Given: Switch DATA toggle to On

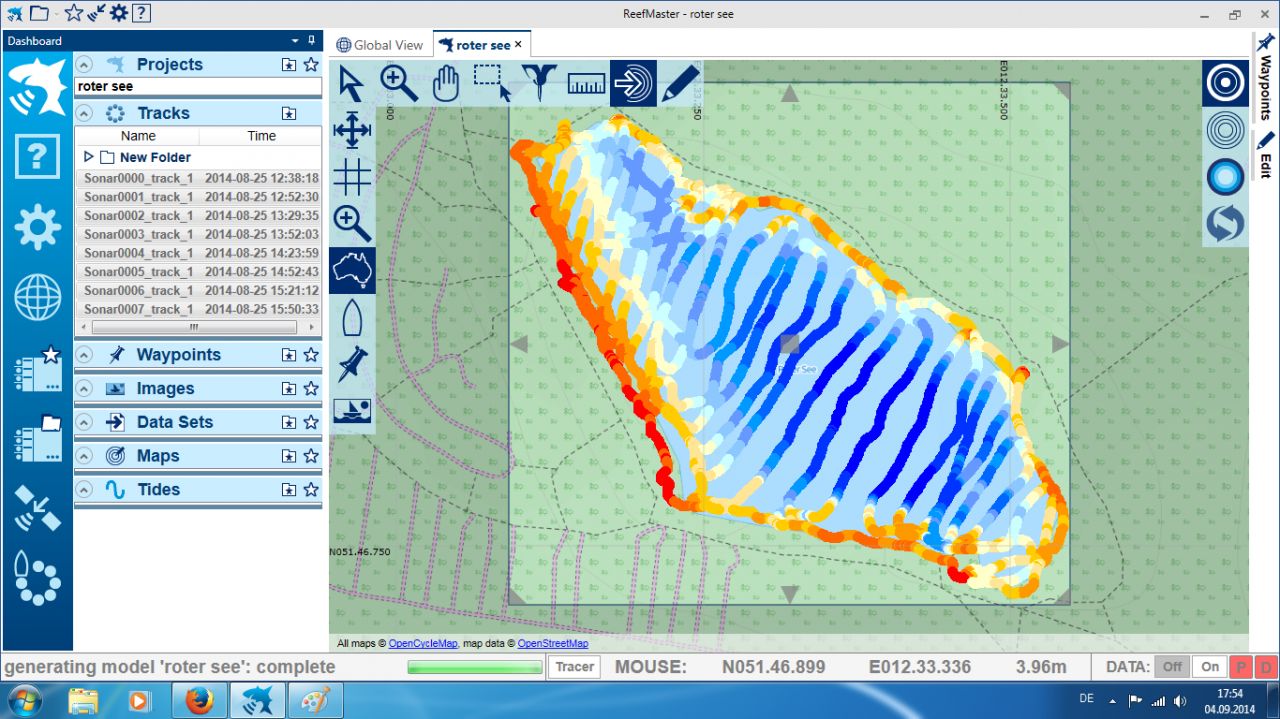Looking at the screenshot, I should [1210, 667].
